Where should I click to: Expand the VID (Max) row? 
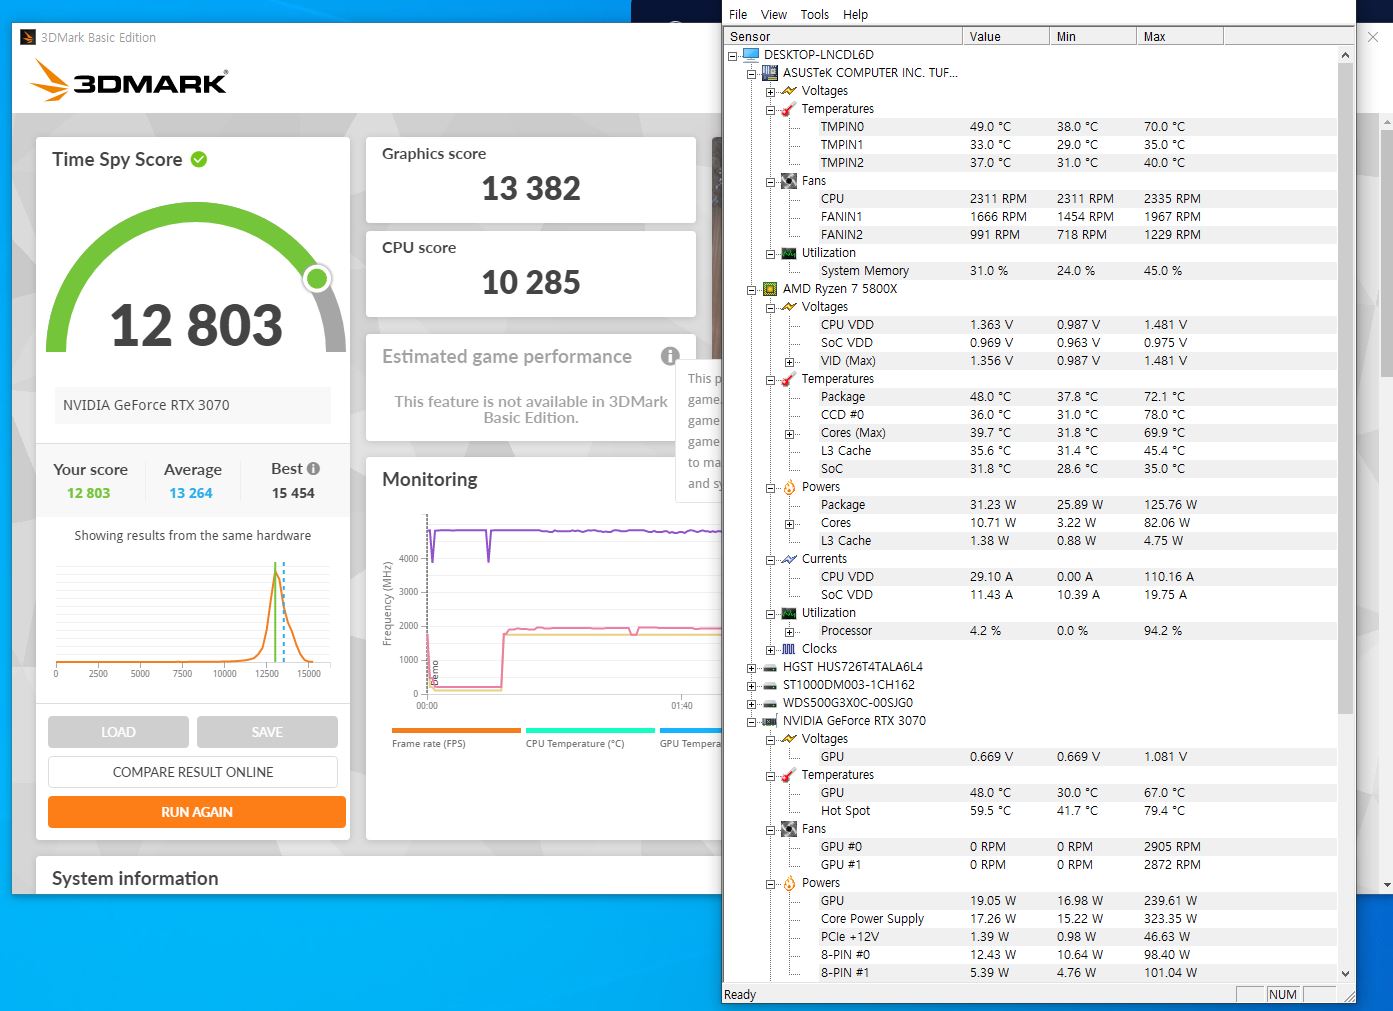(x=790, y=361)
